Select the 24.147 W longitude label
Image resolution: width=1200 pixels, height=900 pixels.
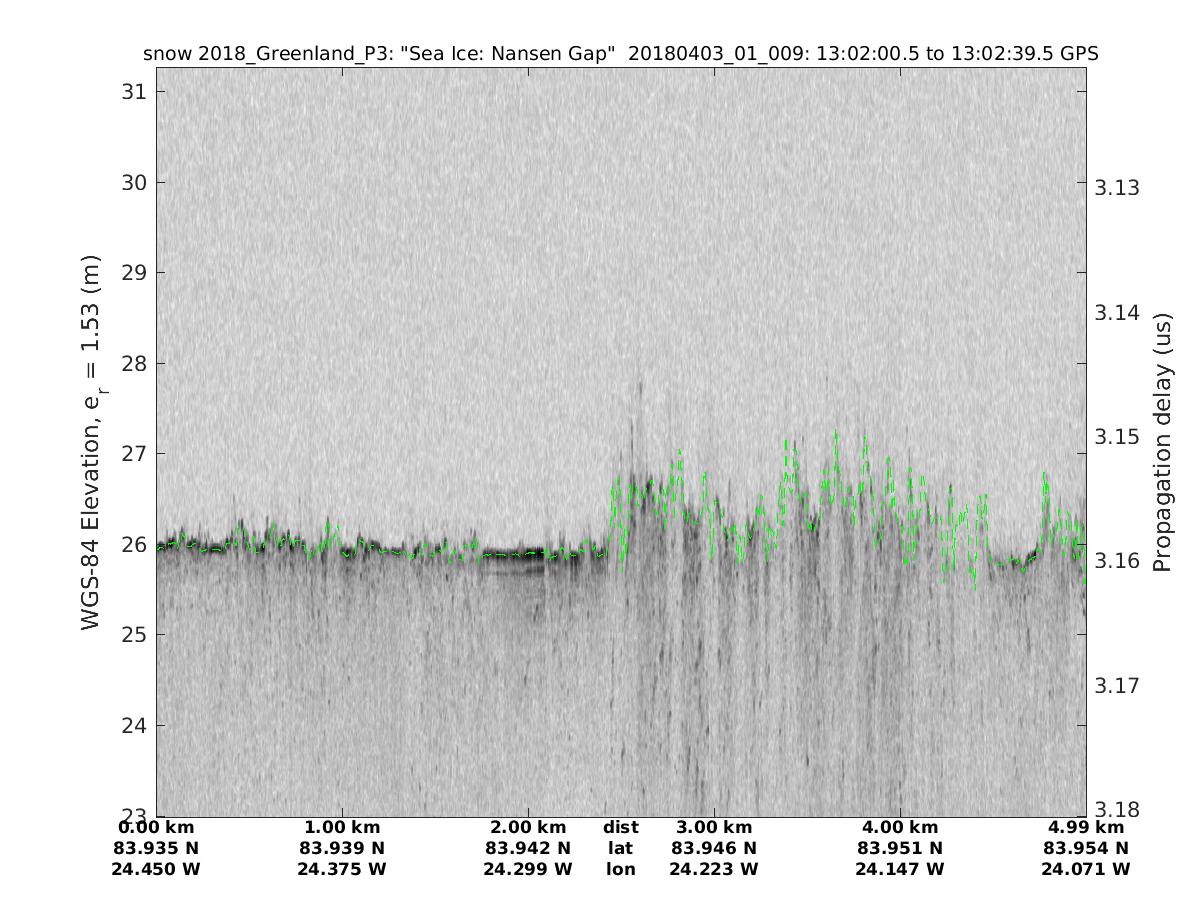[x=900, y=869]
